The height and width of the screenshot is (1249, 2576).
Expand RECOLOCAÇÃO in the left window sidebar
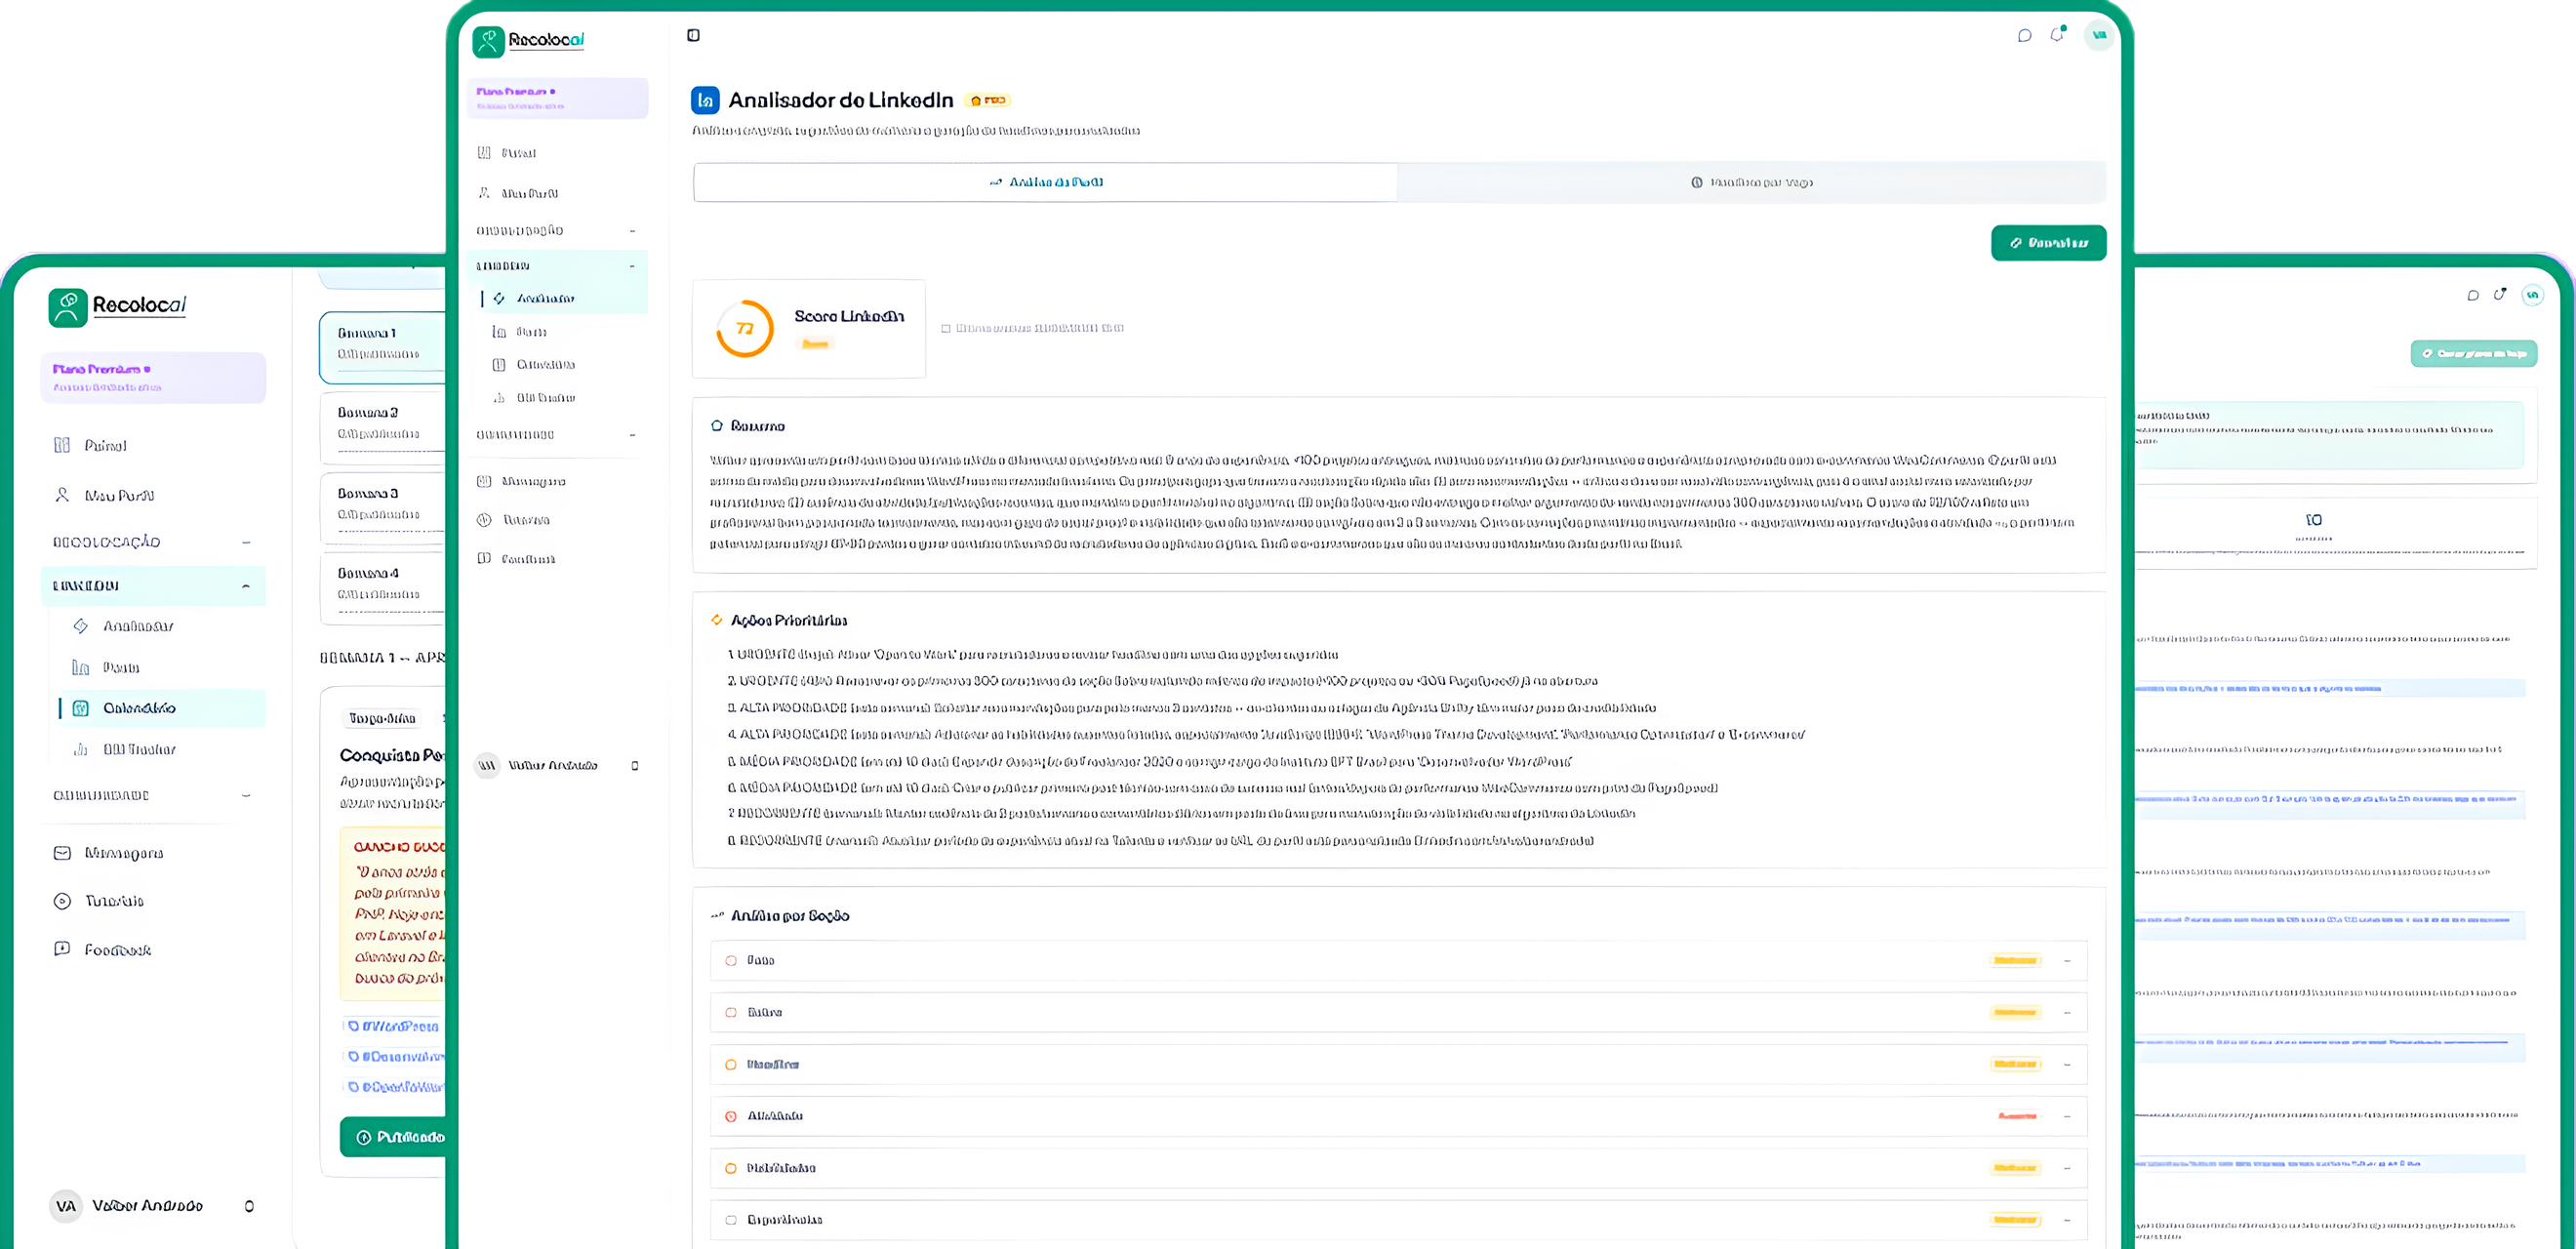[153, 542]
